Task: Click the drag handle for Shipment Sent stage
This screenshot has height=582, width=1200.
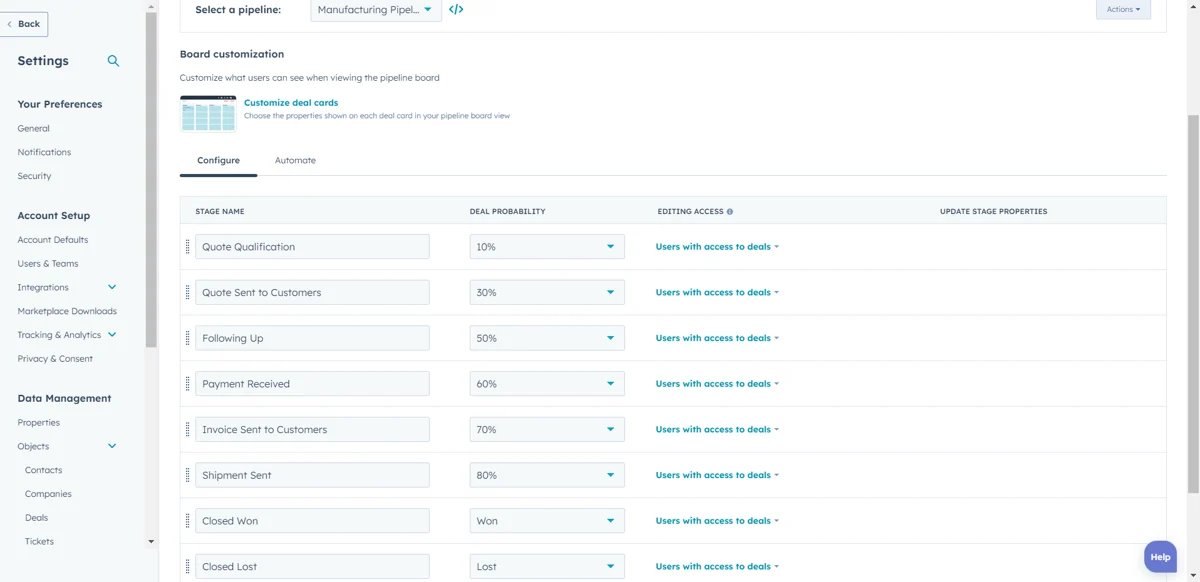Action: [x=188, y=474]
